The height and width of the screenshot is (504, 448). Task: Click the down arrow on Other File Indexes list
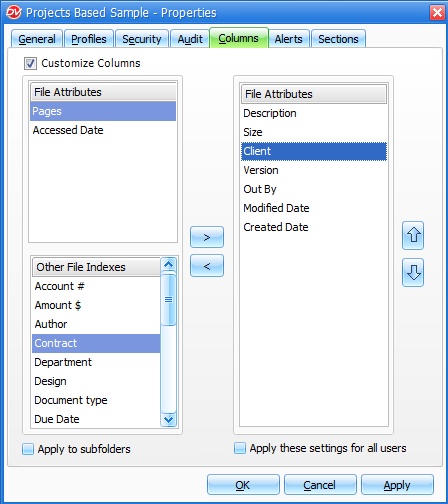168,420
